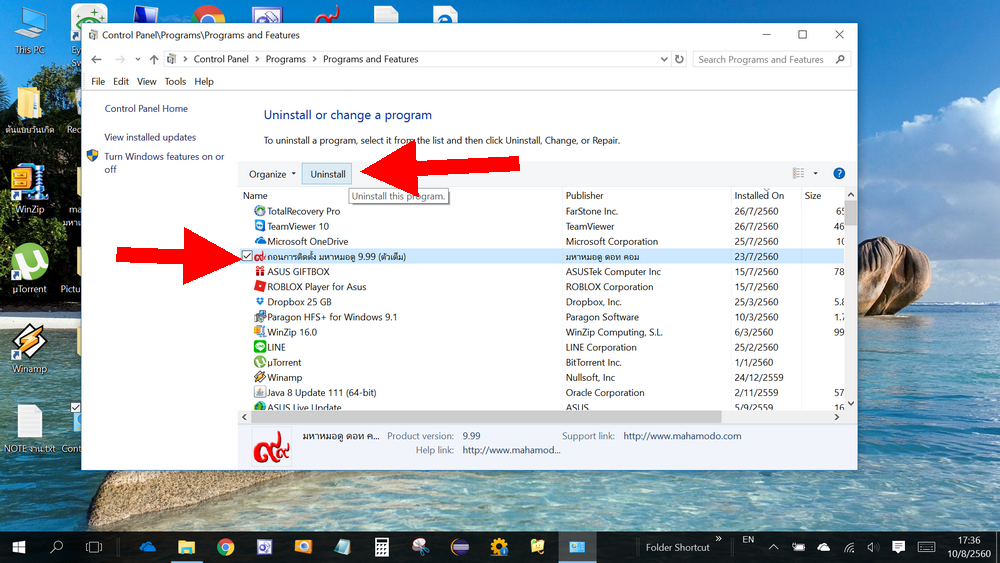Select This PC desktop icon

[x=30, y=31]
